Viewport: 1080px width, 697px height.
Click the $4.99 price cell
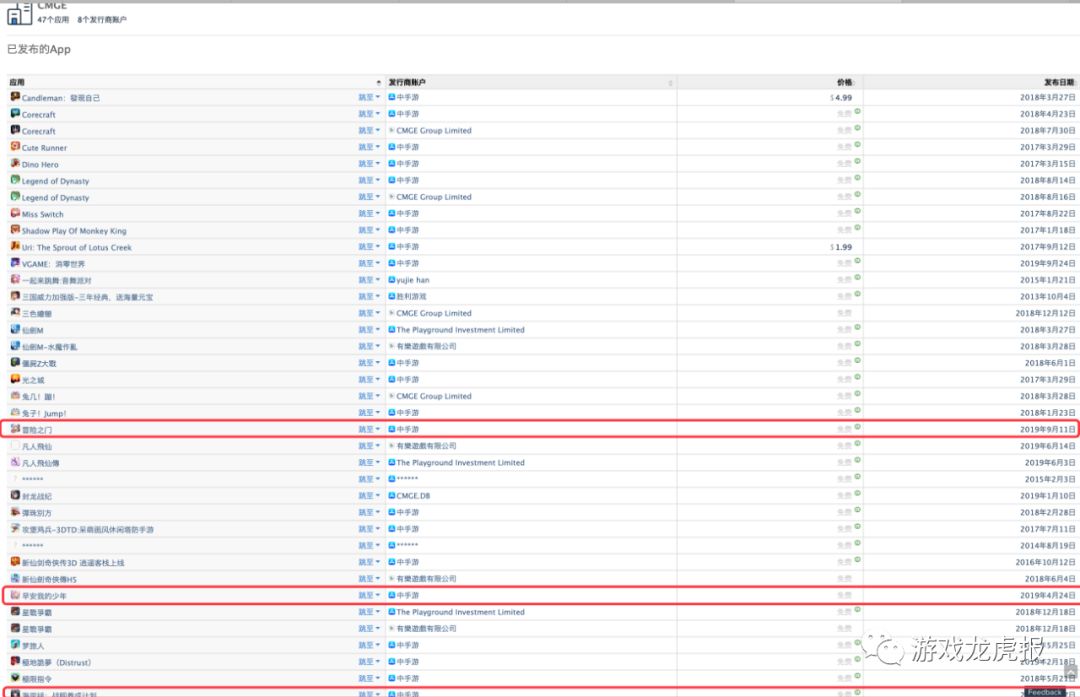(841, 98)
